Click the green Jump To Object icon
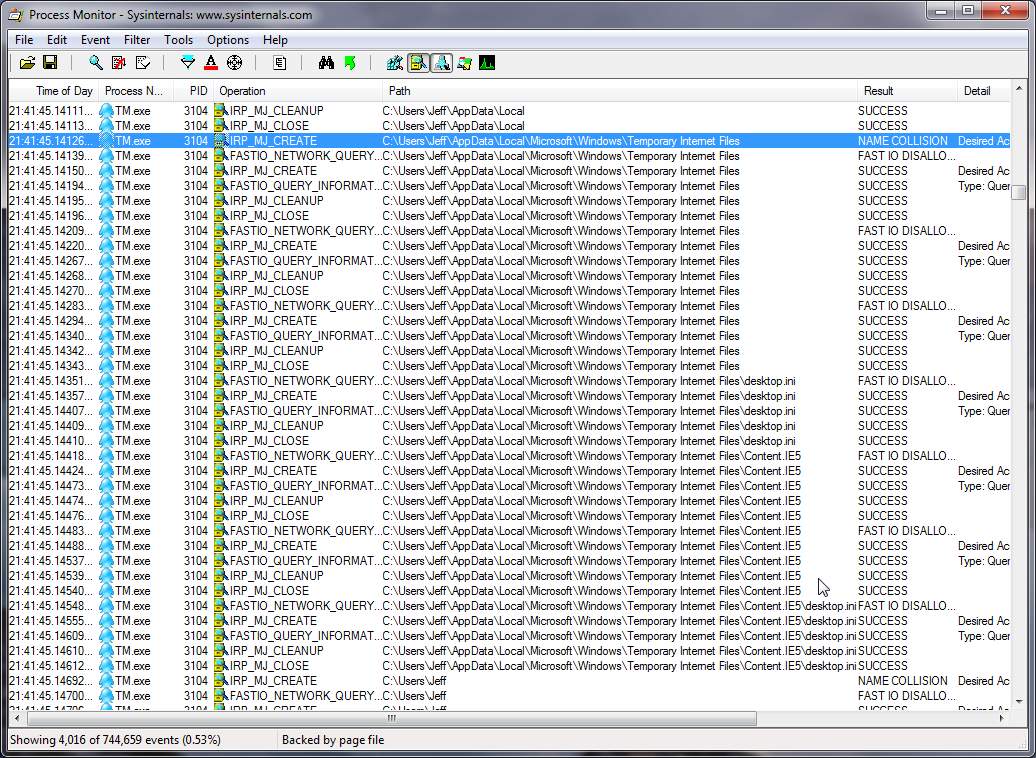The height and width of the screenshot is (758, 1036). 350,63
